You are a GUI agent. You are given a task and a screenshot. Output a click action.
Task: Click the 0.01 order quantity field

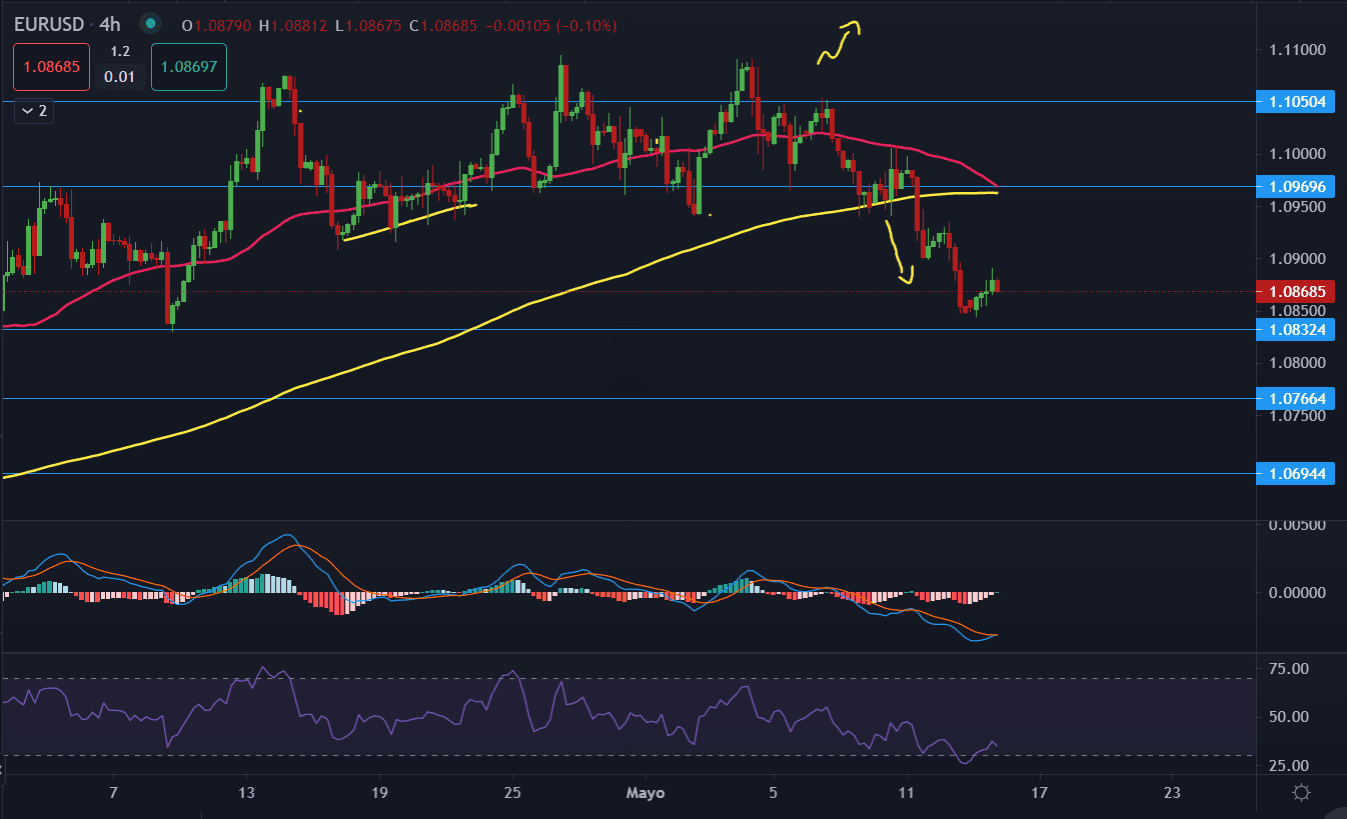pyautogui.click(x=120, y=77)
